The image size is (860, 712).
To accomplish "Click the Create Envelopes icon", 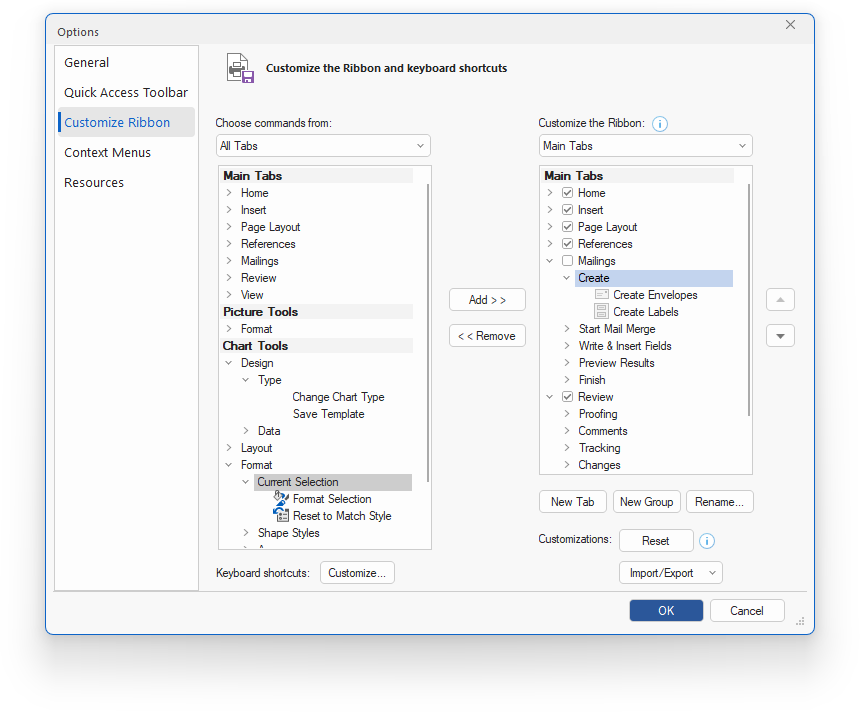I will click(601, 295).
